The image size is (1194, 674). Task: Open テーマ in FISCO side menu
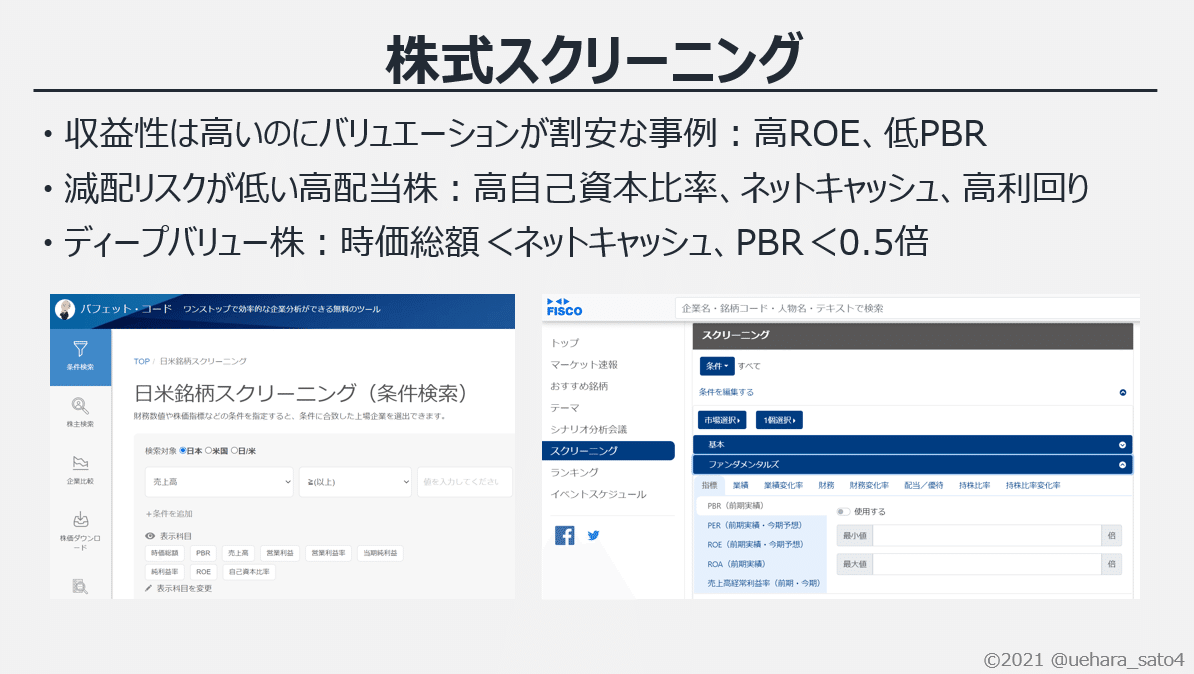(x=565, y=408)
